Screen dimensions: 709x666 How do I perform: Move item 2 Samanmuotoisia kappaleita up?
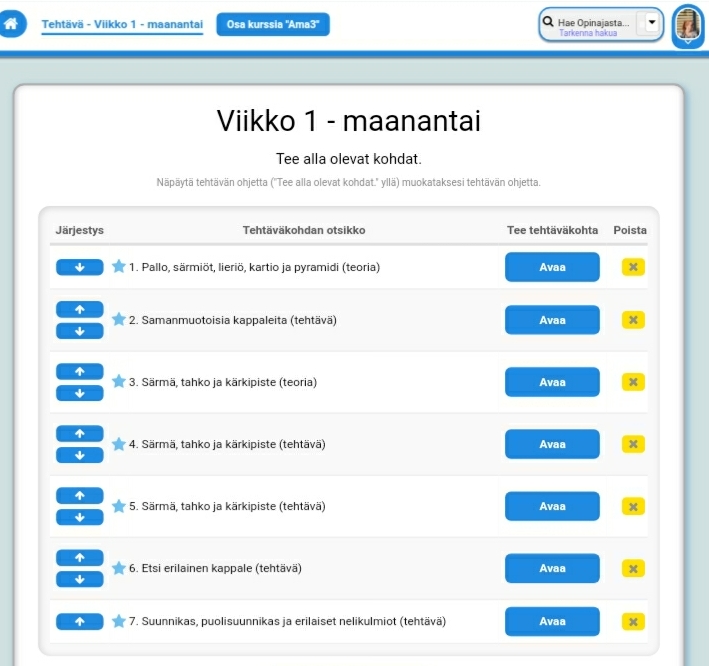click(x=80, y=310)
